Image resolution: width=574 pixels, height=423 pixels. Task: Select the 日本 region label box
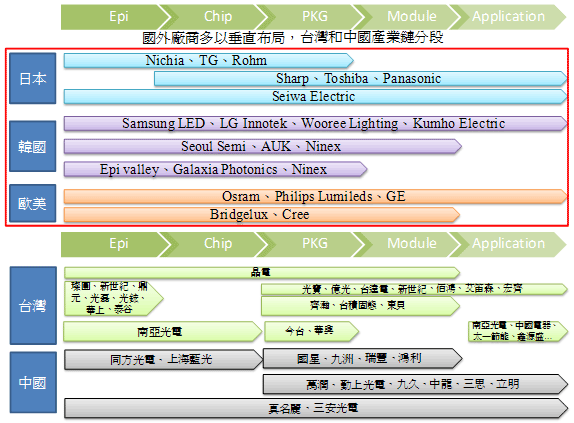[33, 78]
